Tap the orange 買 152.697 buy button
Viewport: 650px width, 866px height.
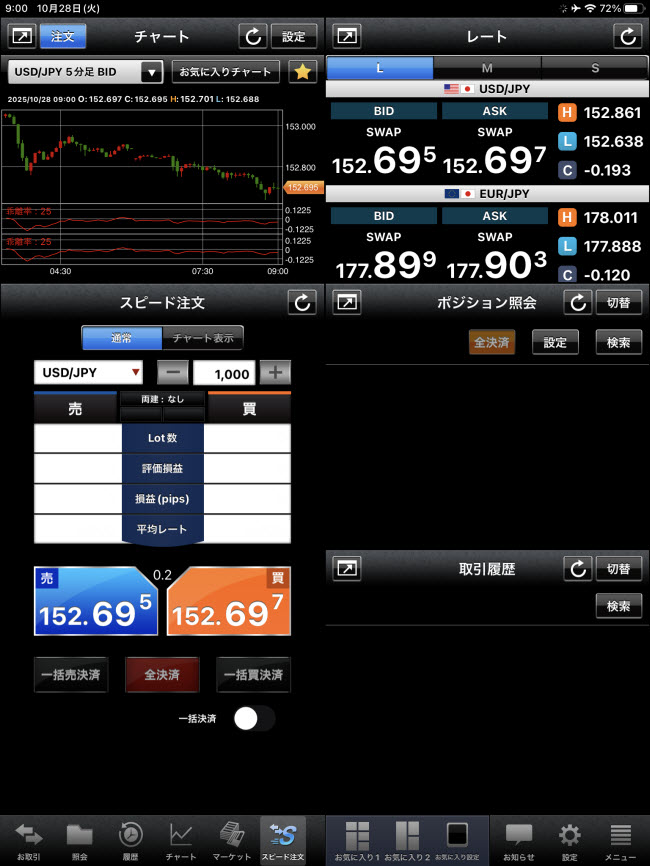click(229, 602)
